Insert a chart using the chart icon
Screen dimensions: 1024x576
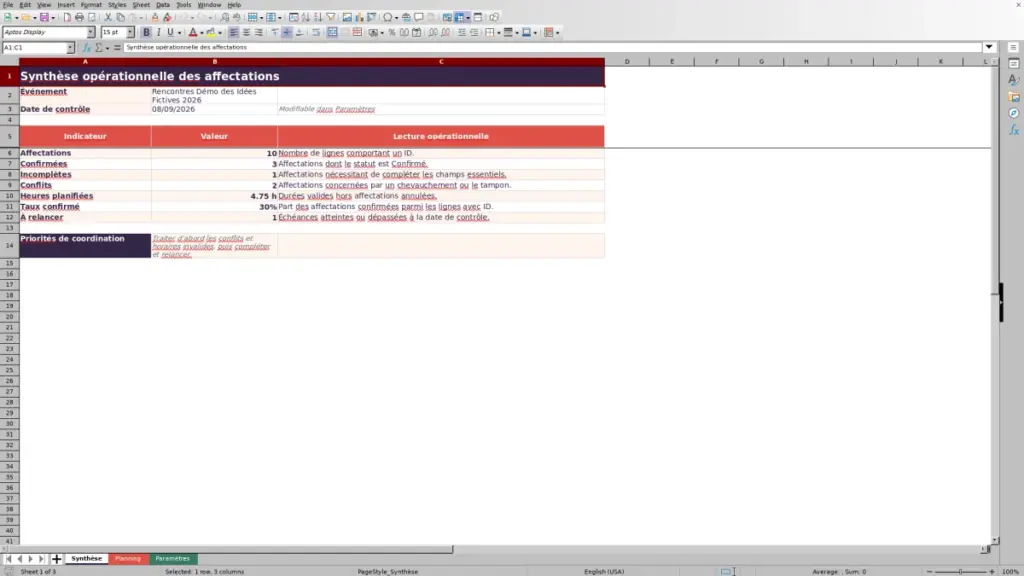coord(359,17)
